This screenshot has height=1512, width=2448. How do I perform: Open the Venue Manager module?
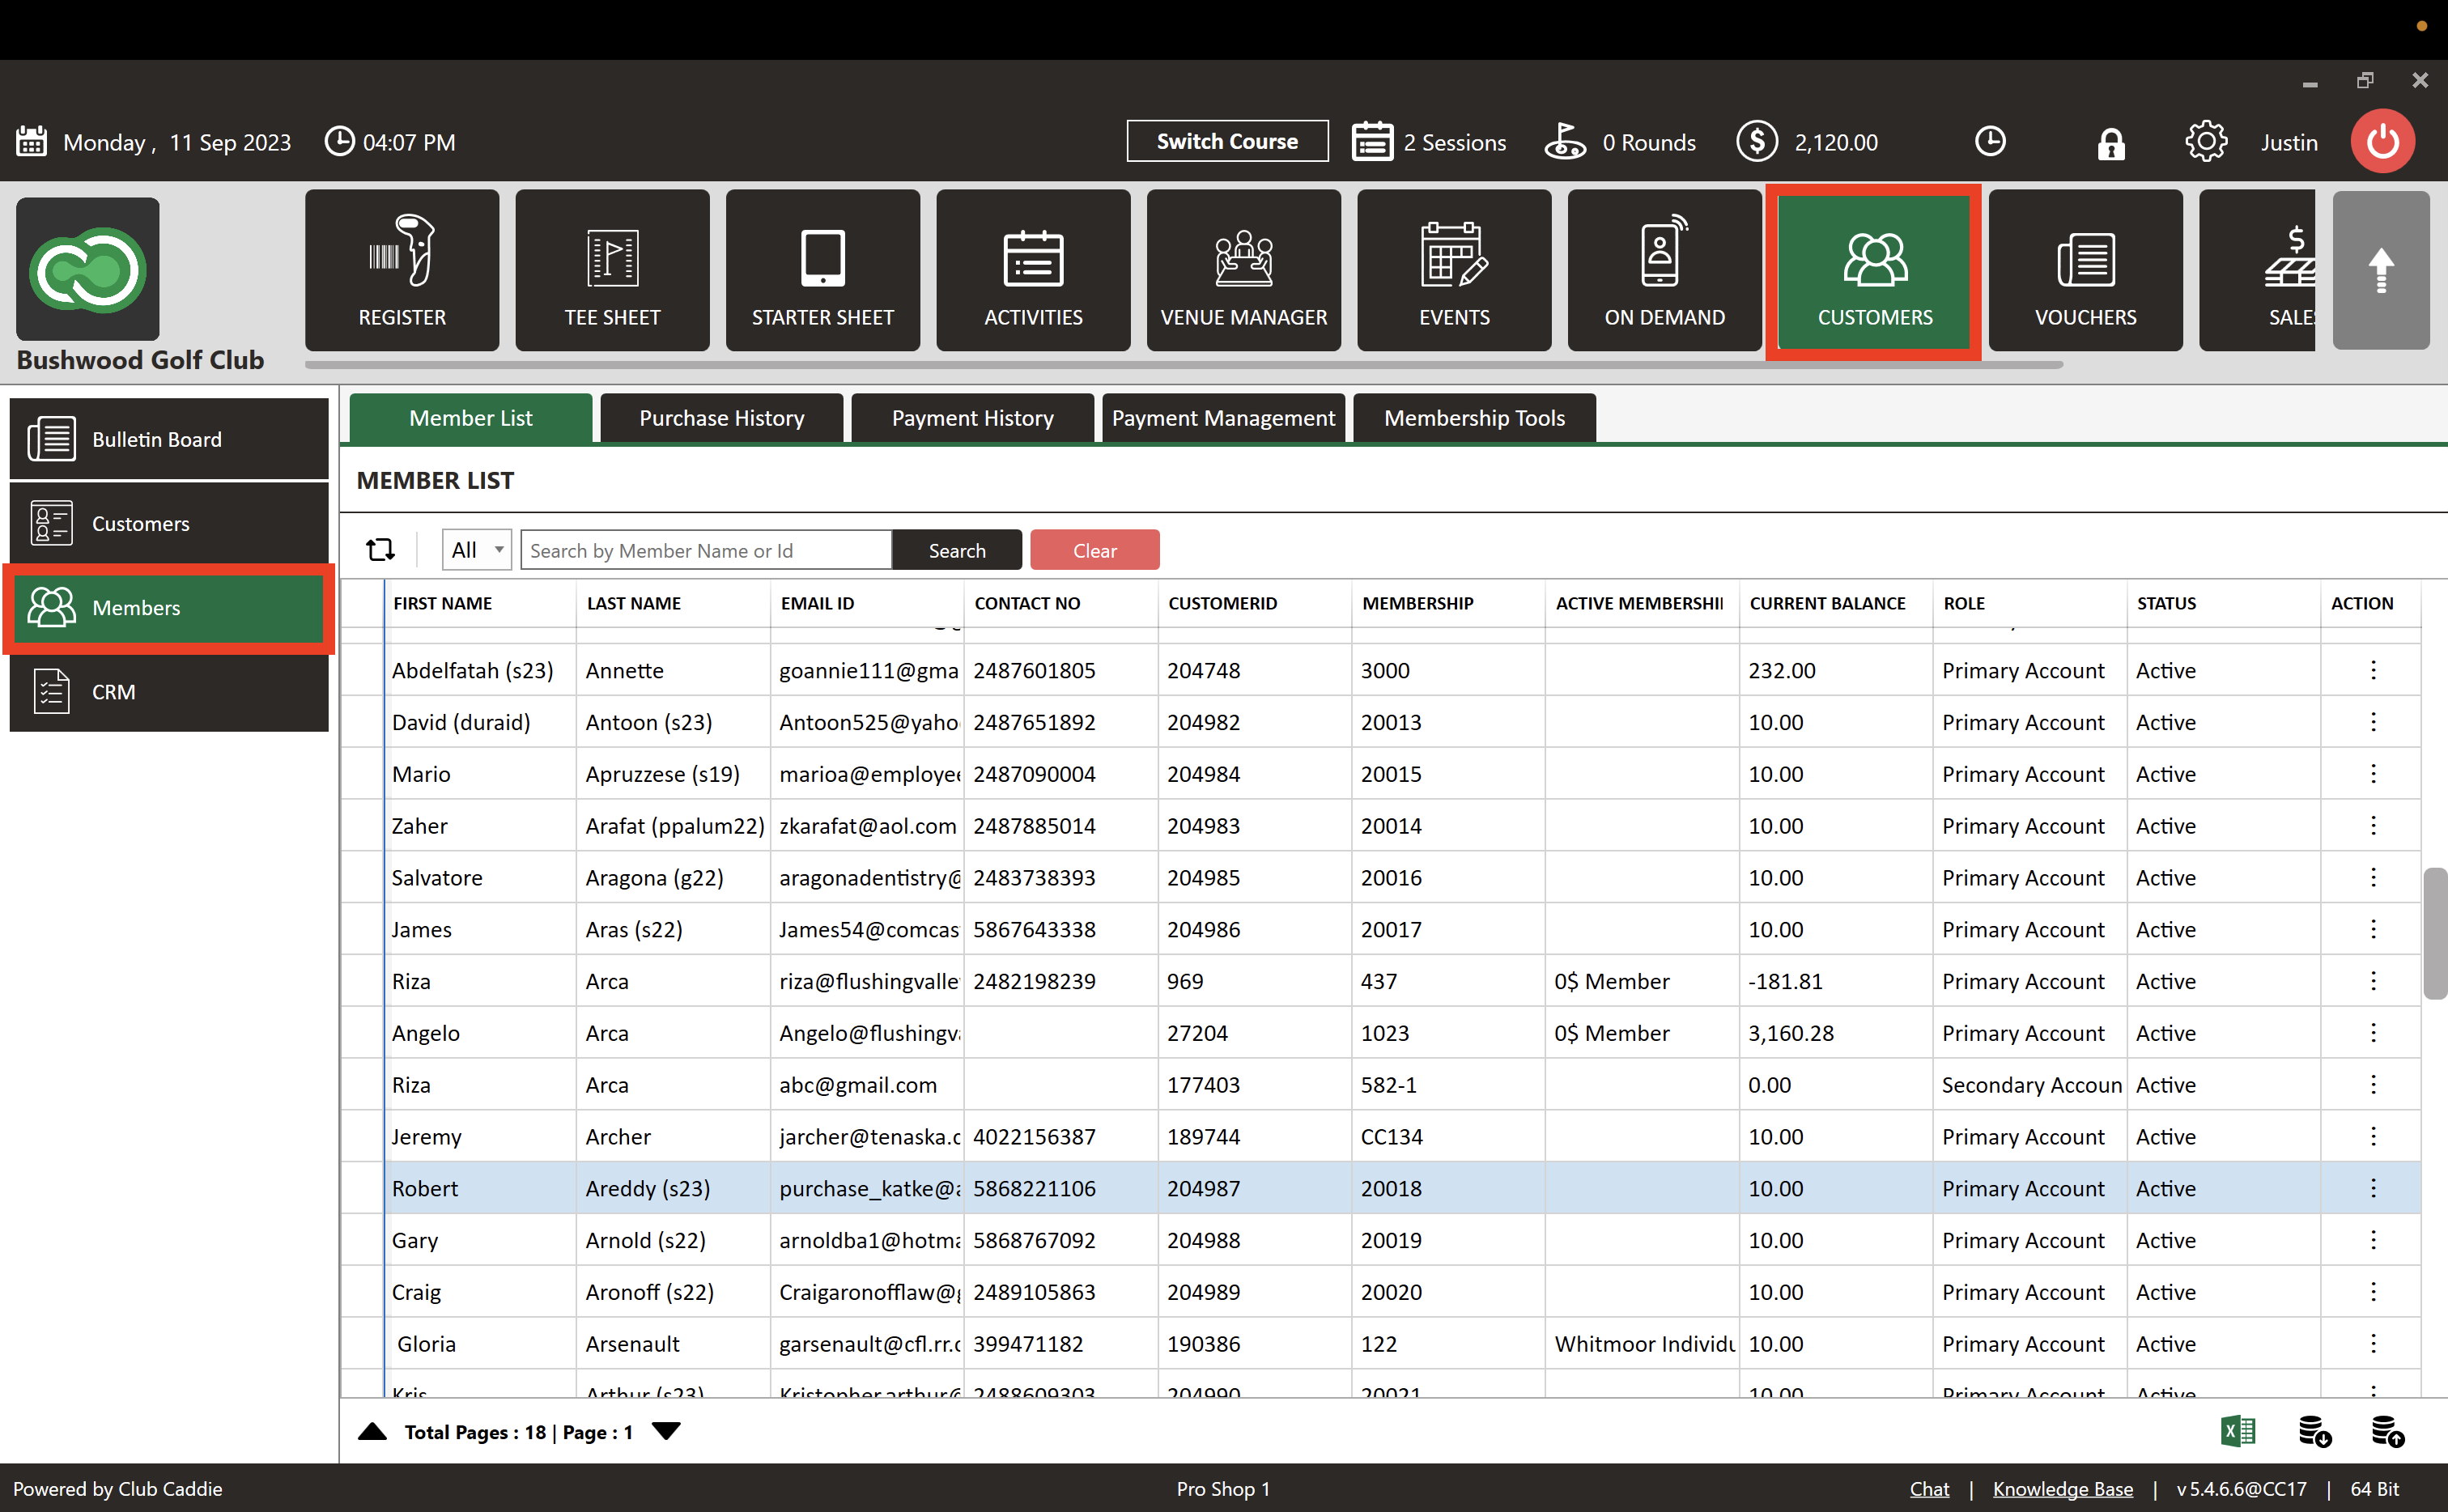pyautogui.click(x=1243, y=270)
